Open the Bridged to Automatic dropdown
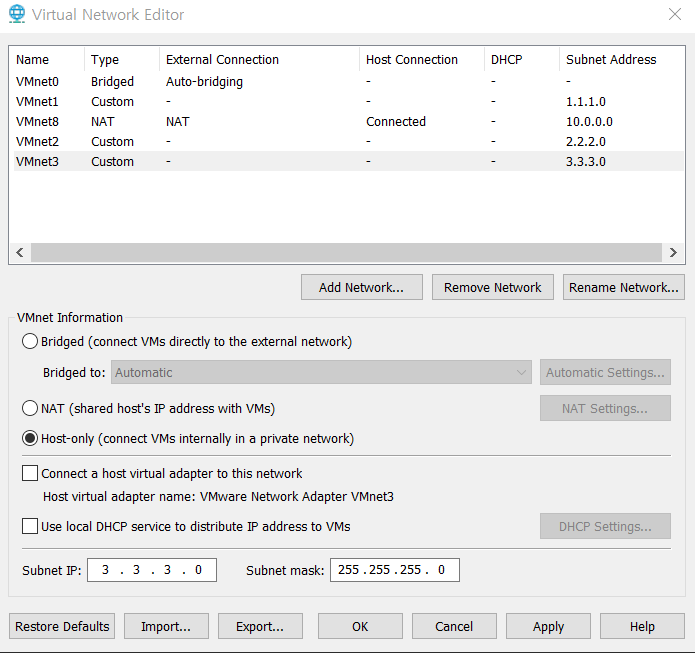The height and width of the screenshot is (653, 695). point(321,372)
